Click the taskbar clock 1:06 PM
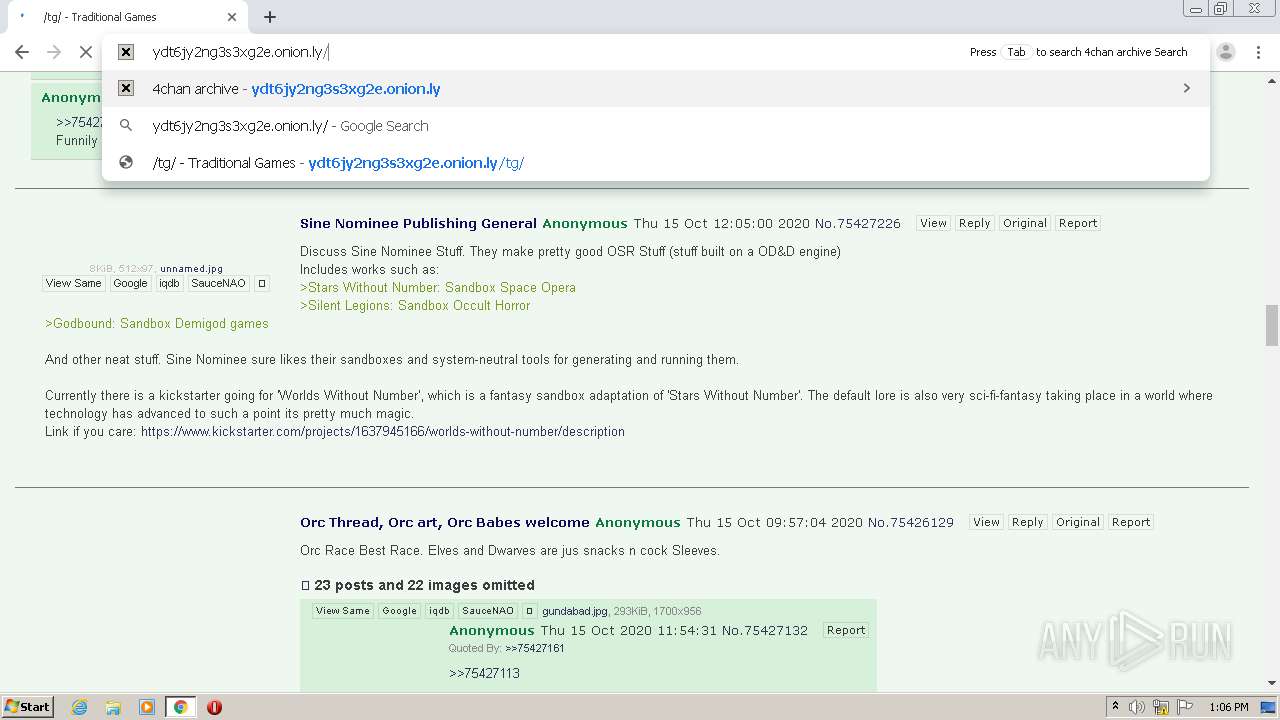This screenshot has height=720, width=1280. click(x=1228, y=707)
